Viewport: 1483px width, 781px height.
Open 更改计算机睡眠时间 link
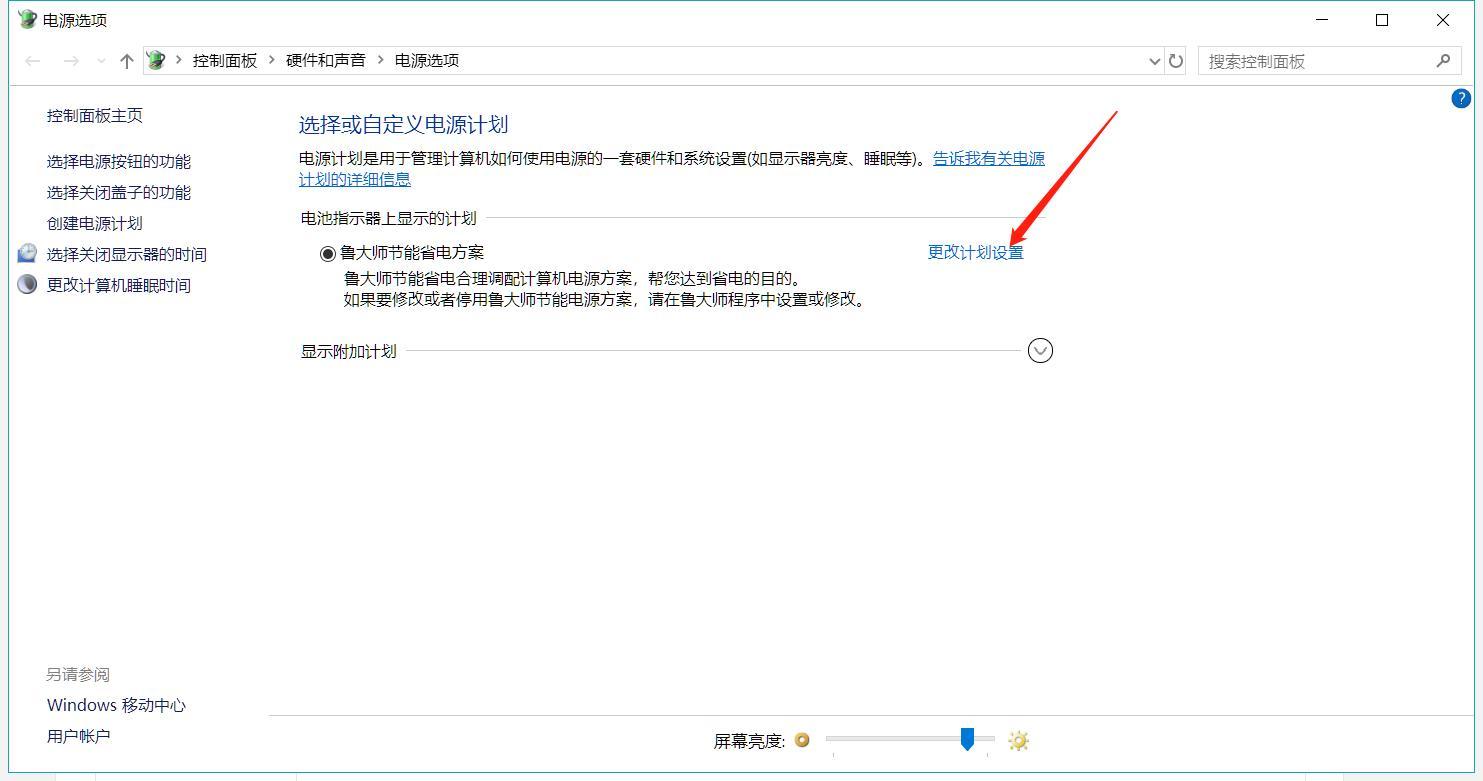click(119, 285)
